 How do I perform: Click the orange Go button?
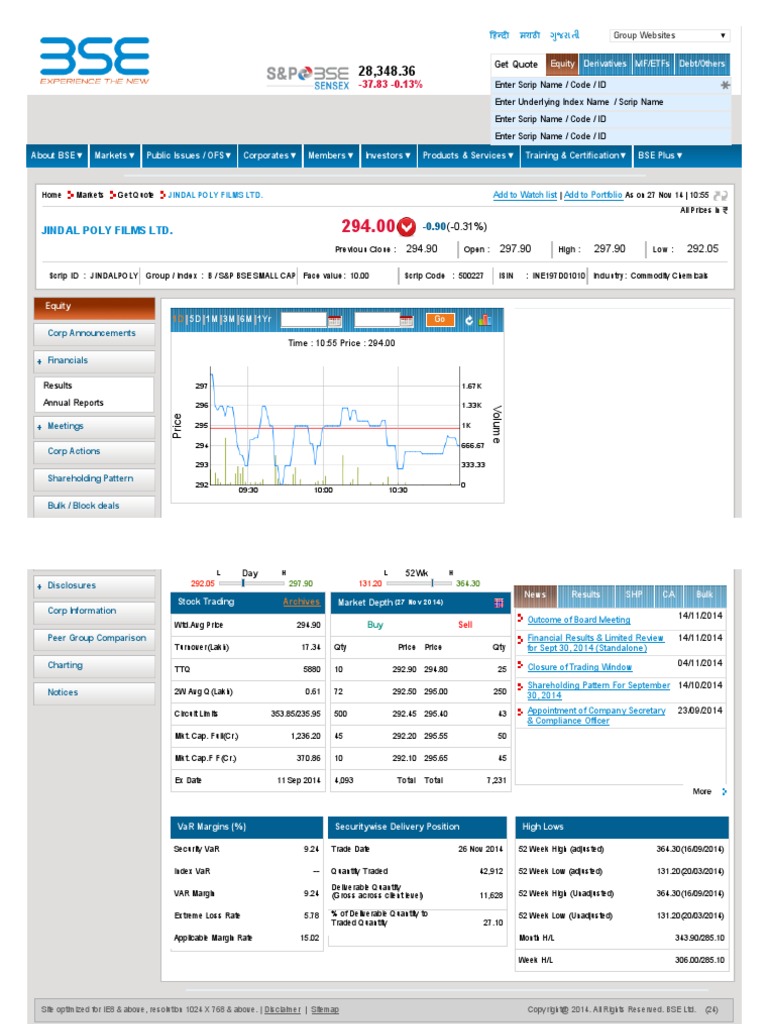pos(440,319)
